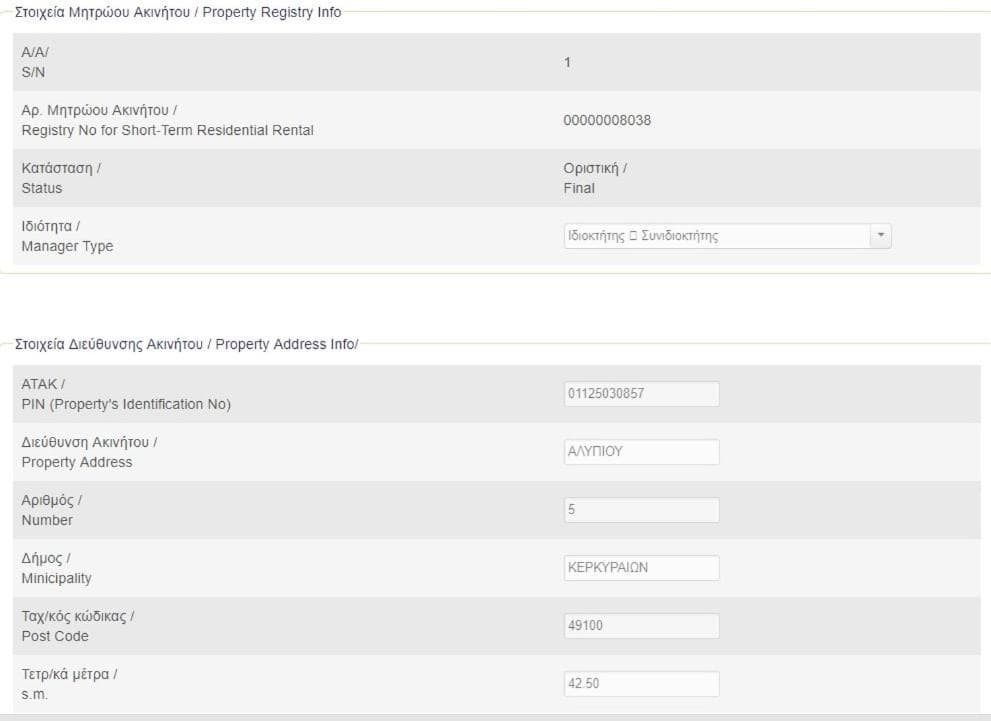Select the Property Address field ΑΛΥΠΙΟΥ
991x721 pixels.
(x=641, y=452)
